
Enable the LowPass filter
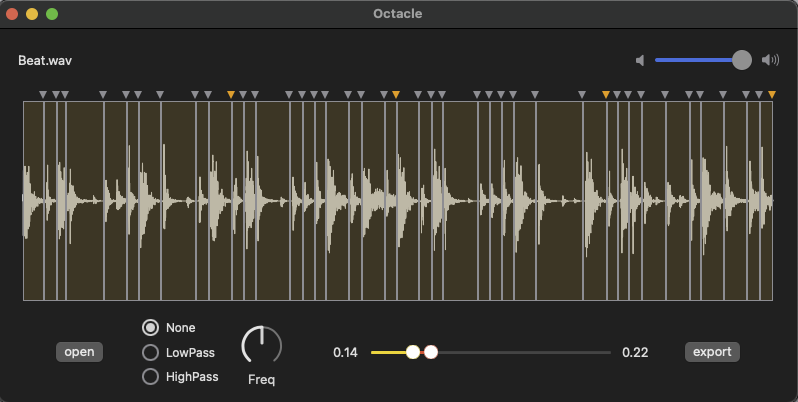tap(151, 352)
